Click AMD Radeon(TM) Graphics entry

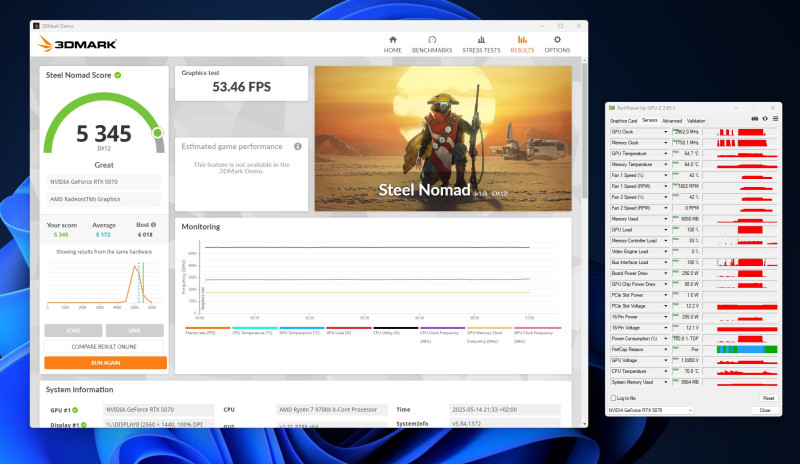[x=104, y=199]
